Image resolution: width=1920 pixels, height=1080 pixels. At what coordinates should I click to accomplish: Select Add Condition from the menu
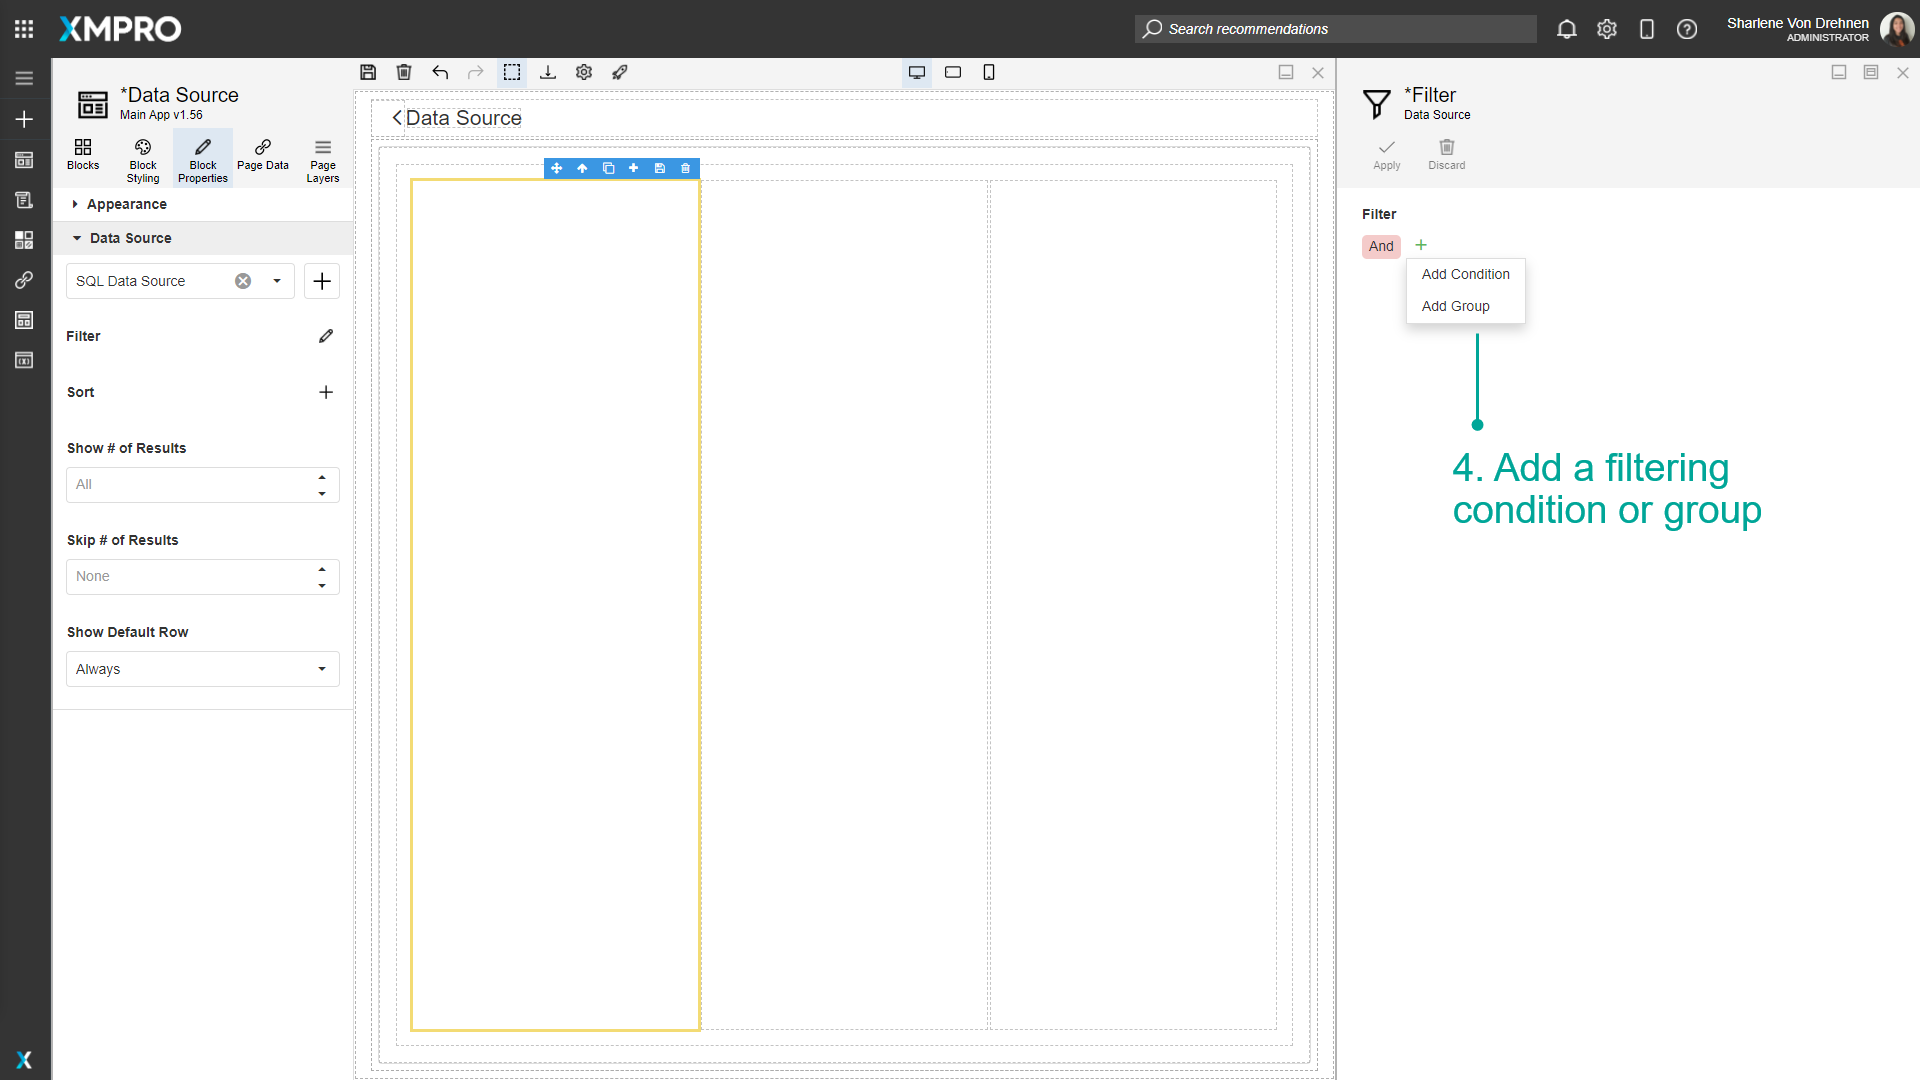point(1465,274)
